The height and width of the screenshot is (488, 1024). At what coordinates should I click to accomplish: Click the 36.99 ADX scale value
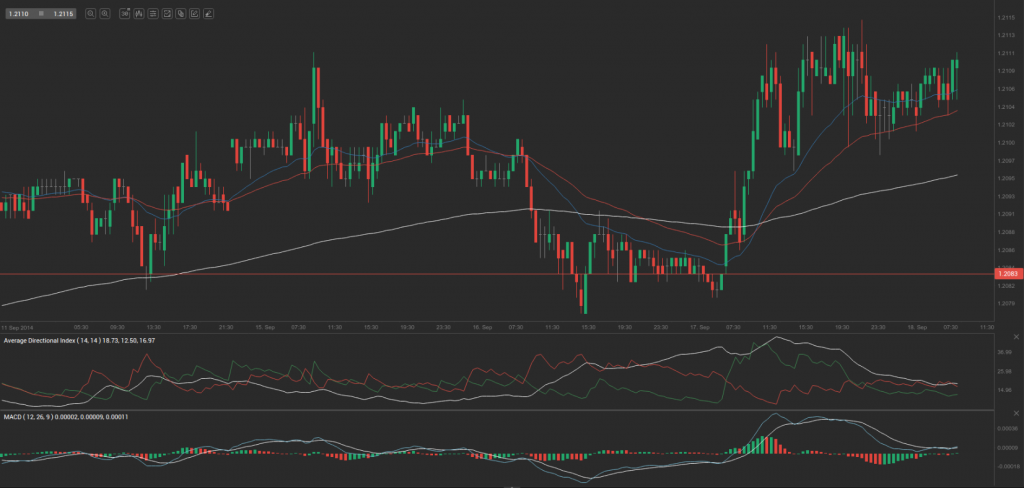pos(1004,352)
